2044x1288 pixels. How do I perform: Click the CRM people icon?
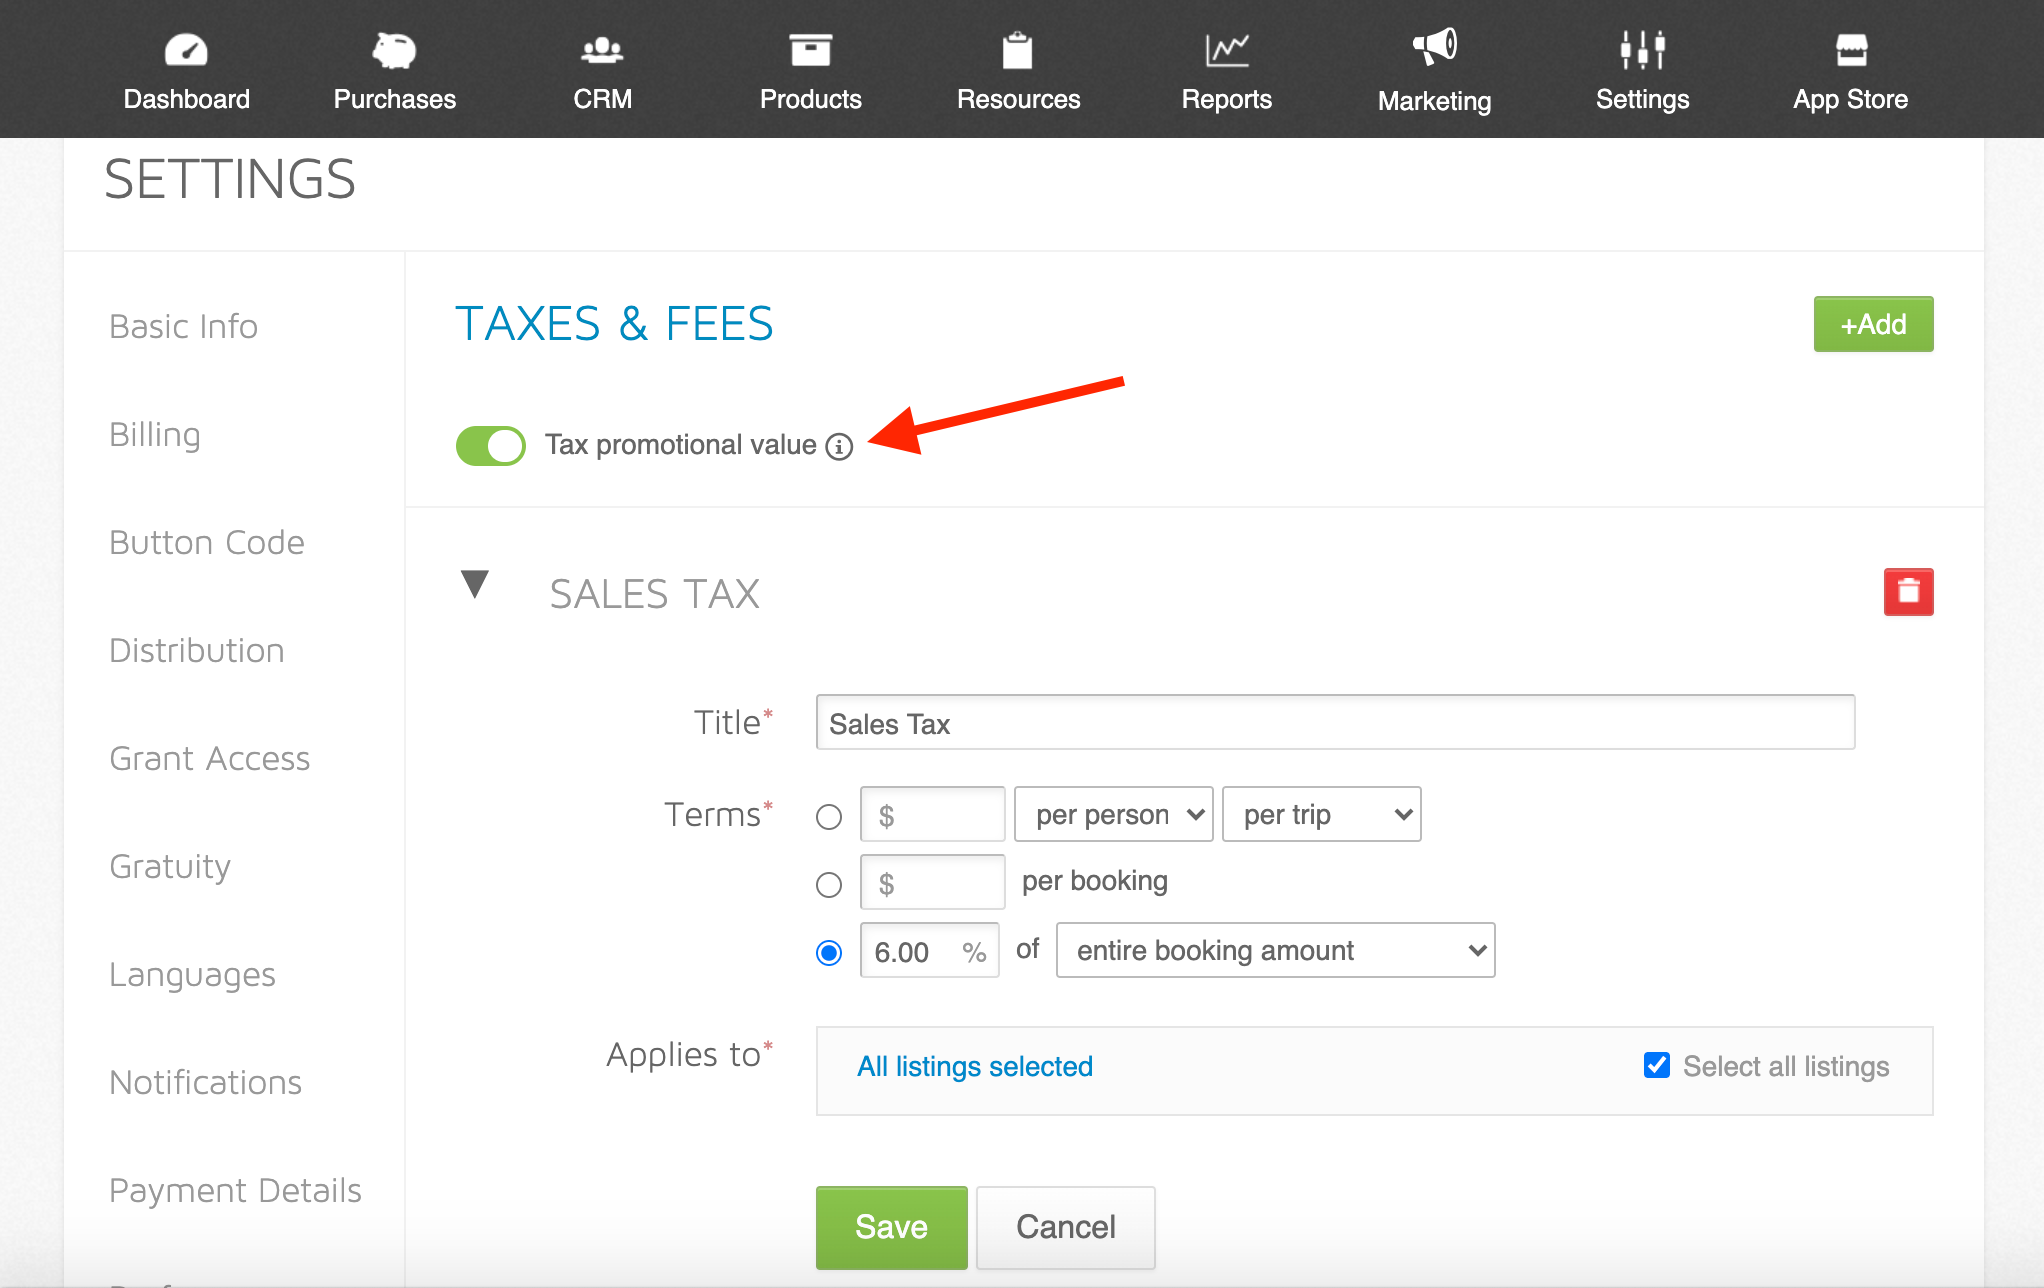(602, 50)
